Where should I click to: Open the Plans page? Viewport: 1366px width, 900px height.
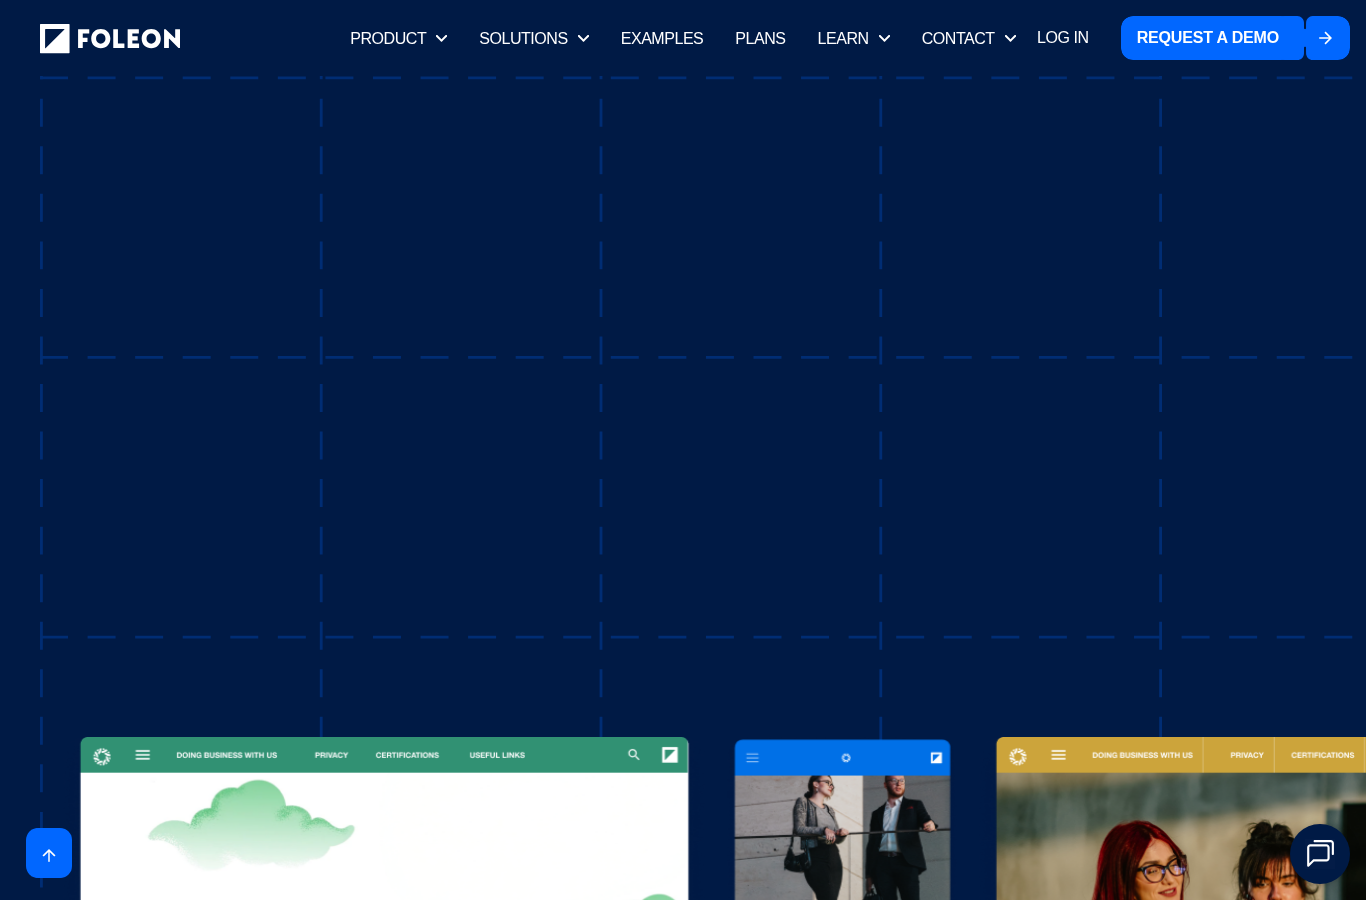[760, 38]
